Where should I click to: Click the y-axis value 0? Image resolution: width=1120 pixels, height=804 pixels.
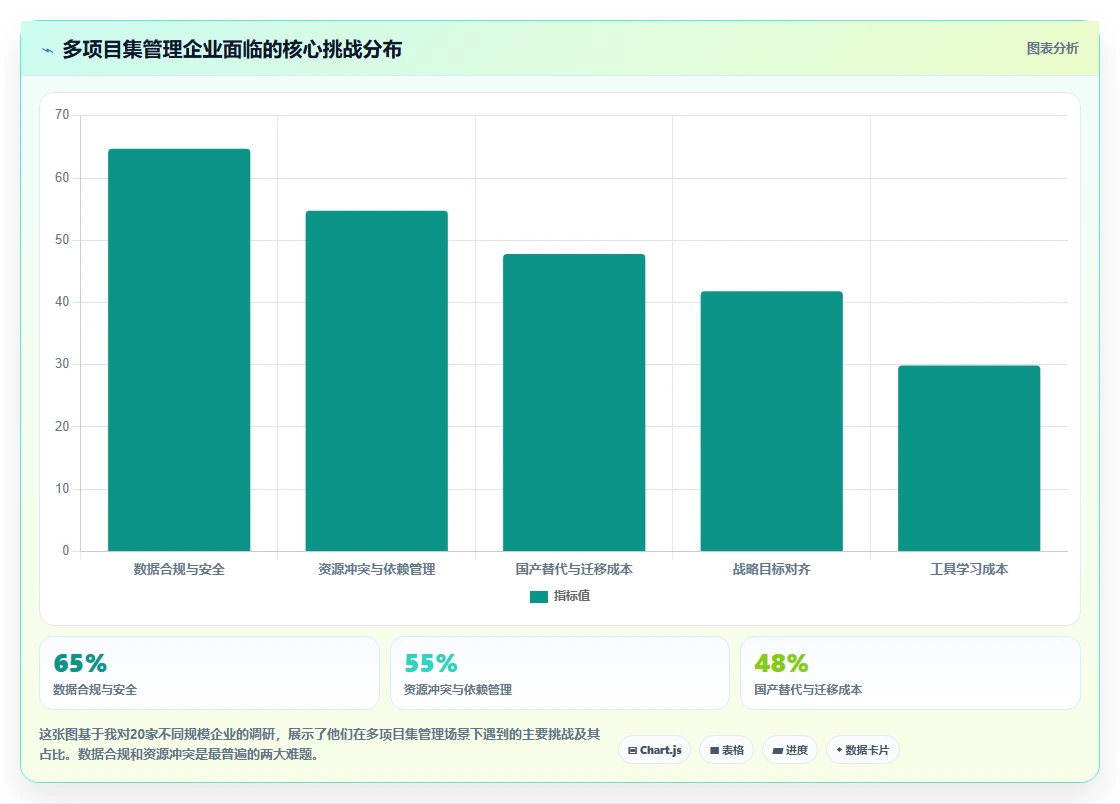click(66, 551)
